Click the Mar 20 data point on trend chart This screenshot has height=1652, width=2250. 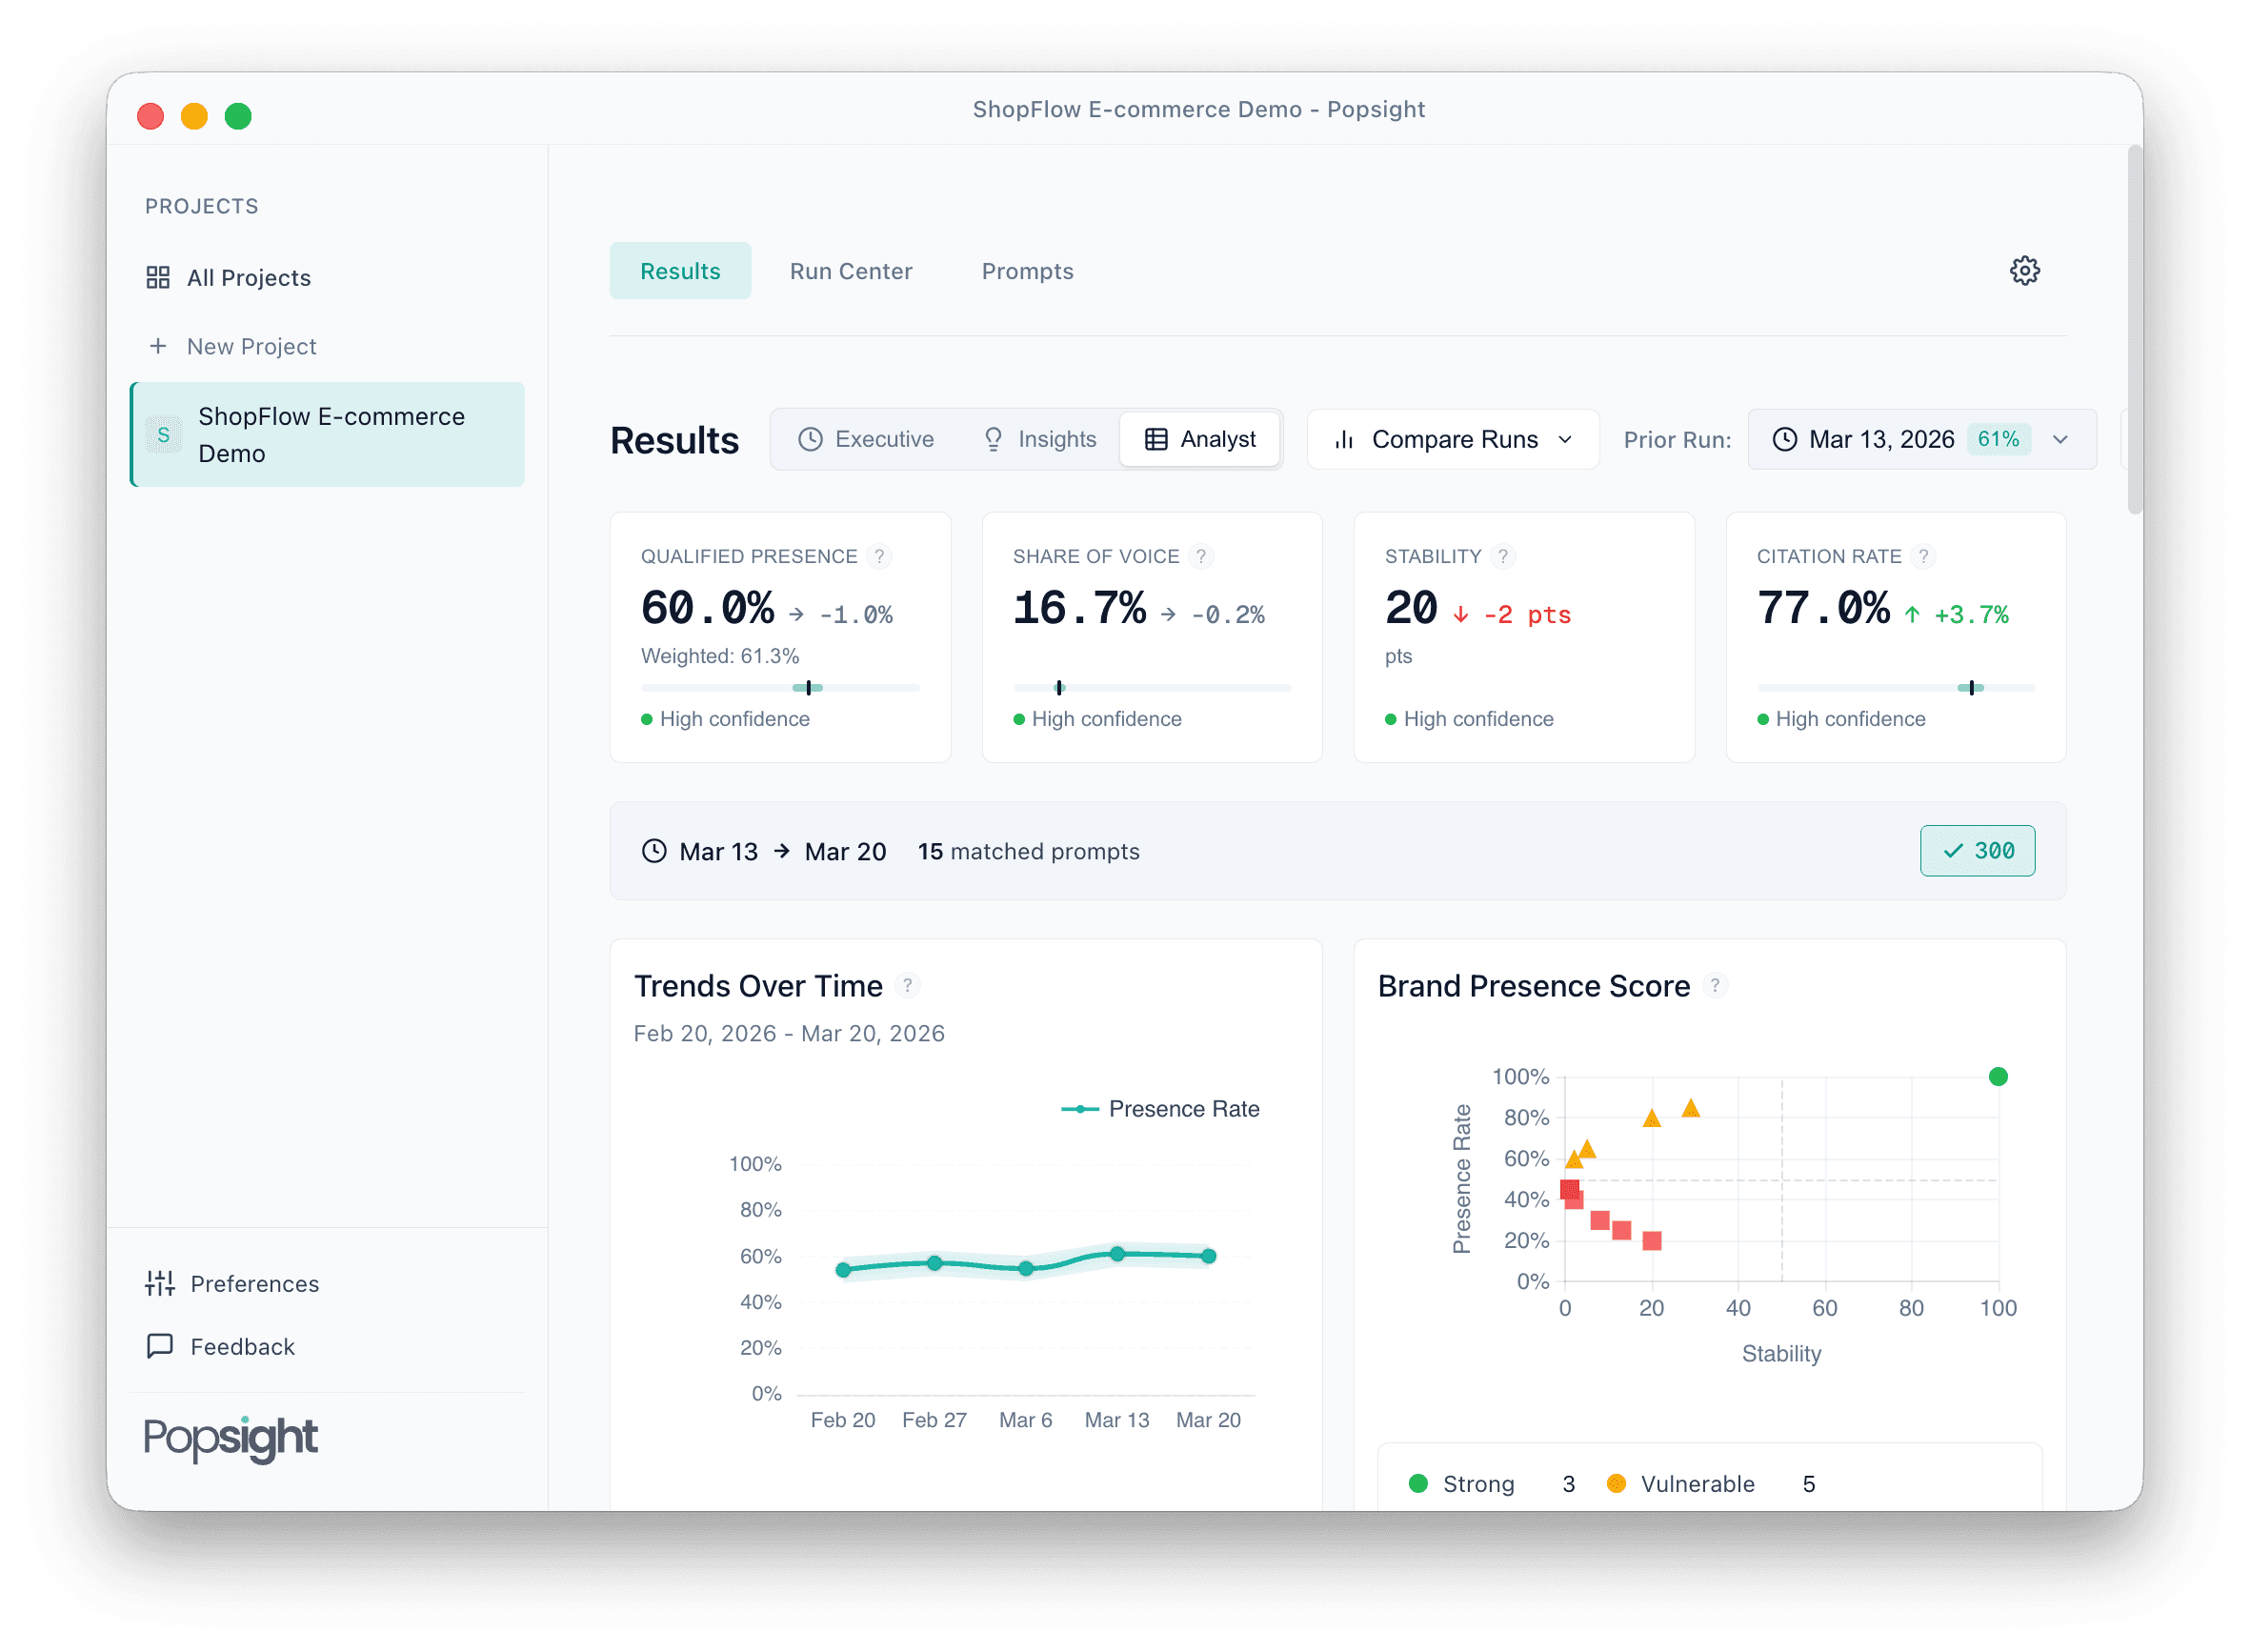tap(1209, 1256)
